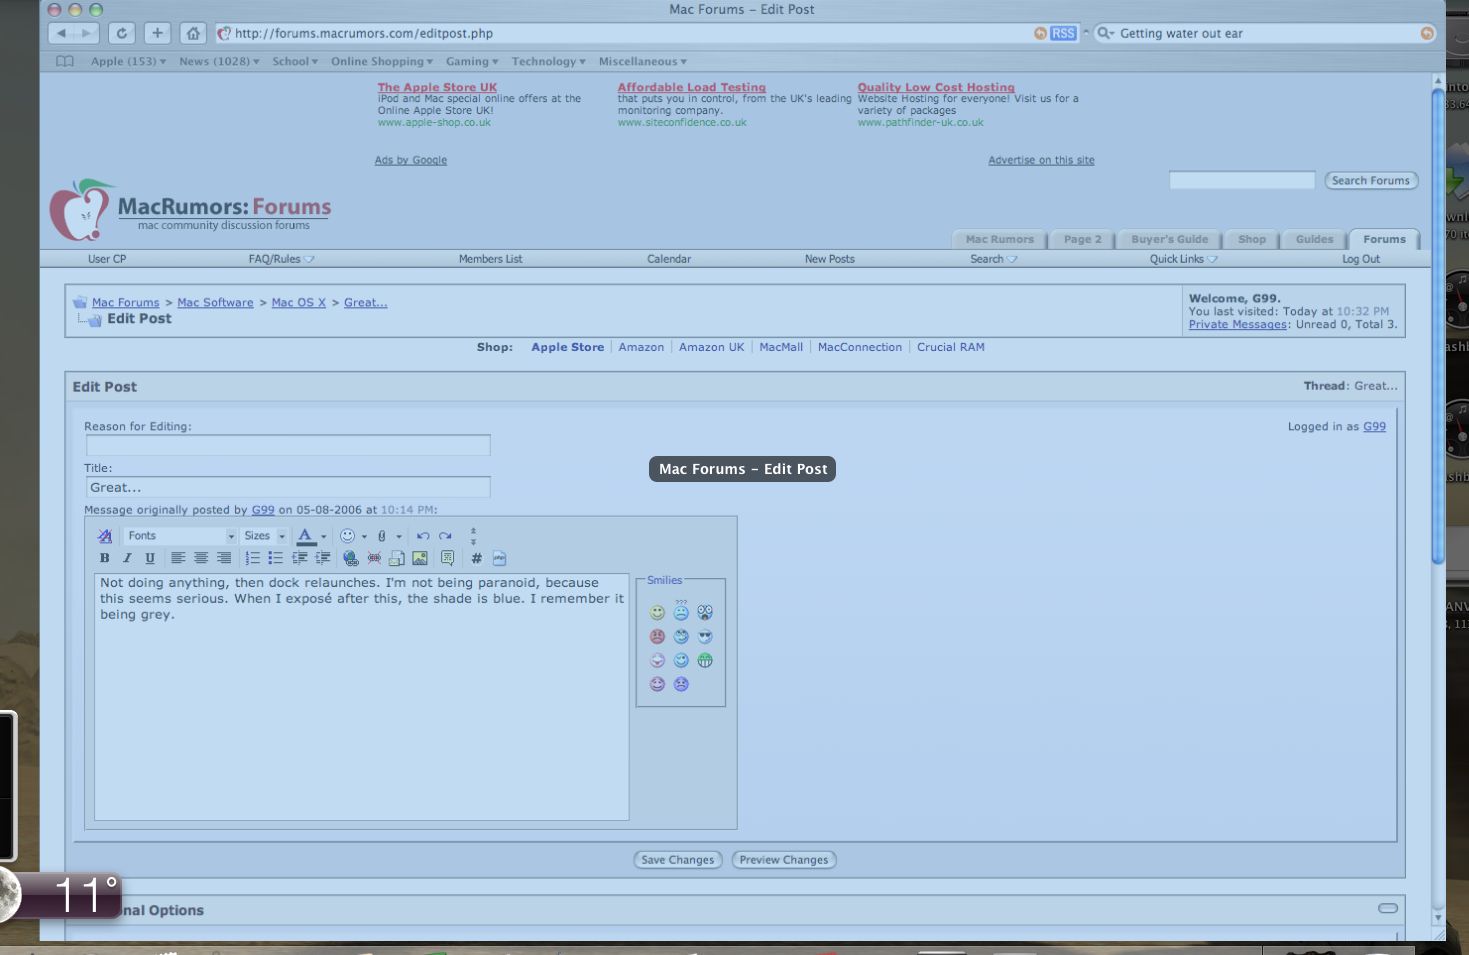Wrap selection in code tags (#)
This screenshot has width=1469, height=955.
pos(476,558)
